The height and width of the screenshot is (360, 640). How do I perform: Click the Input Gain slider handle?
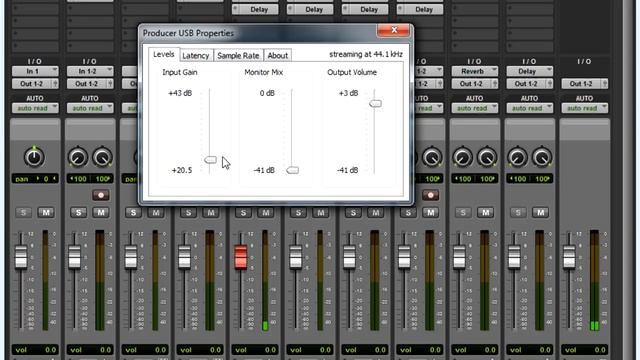click(x=210, y=160)
